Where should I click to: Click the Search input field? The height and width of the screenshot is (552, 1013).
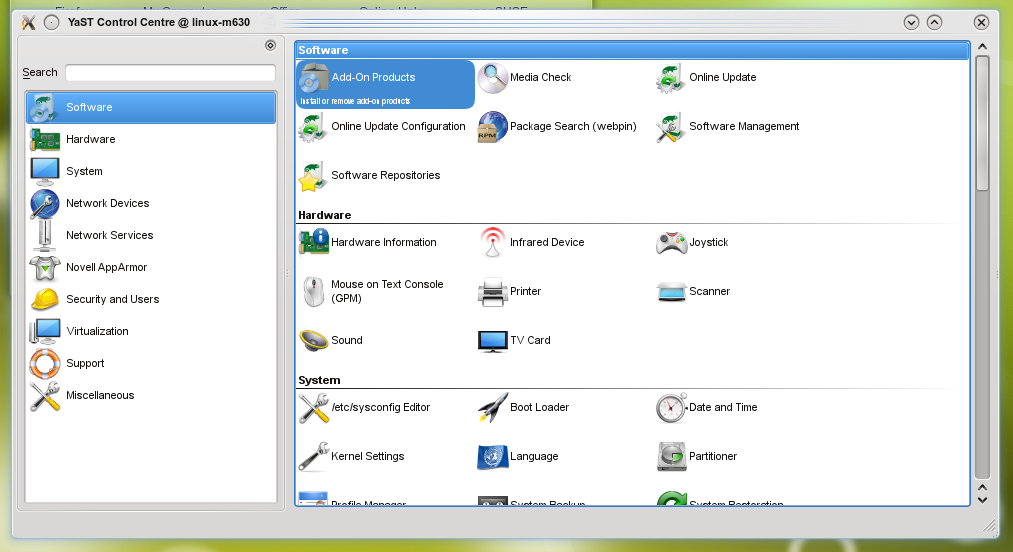pyautogui.click(x=170, y=73)
